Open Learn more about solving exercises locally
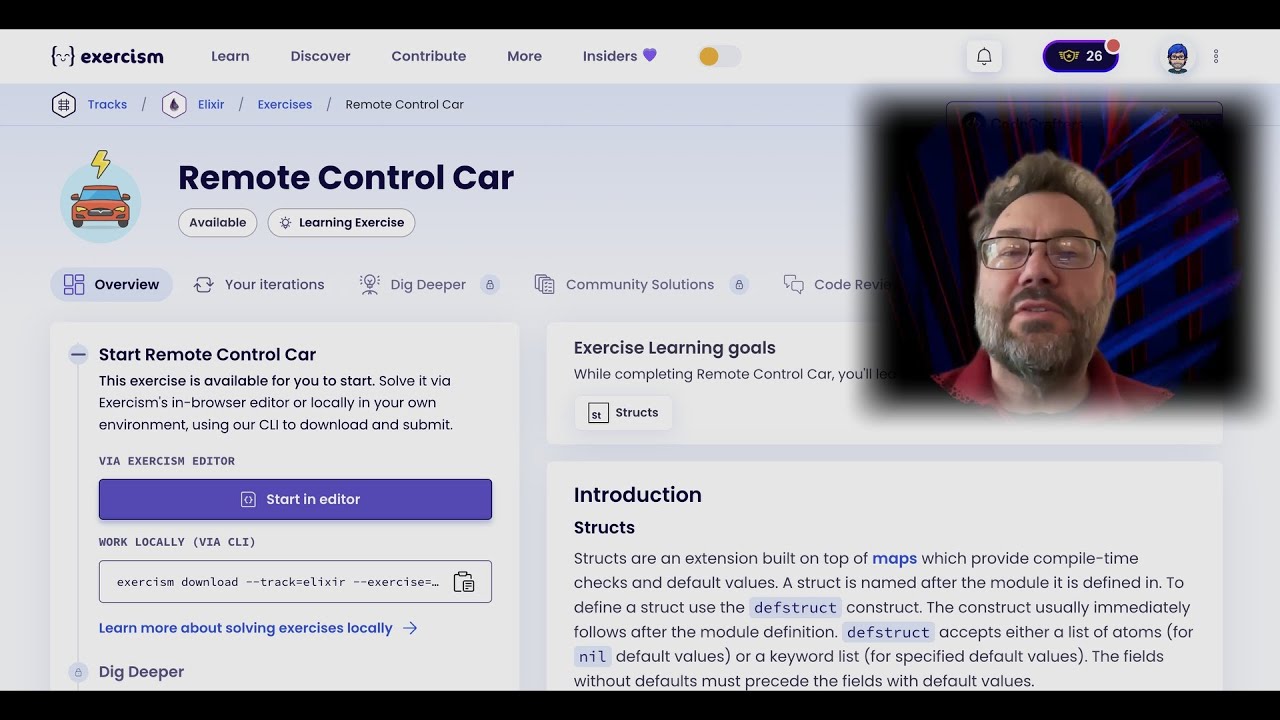Image resolution: width=1280 pixels, height=720 pixels. pos(258,628)
